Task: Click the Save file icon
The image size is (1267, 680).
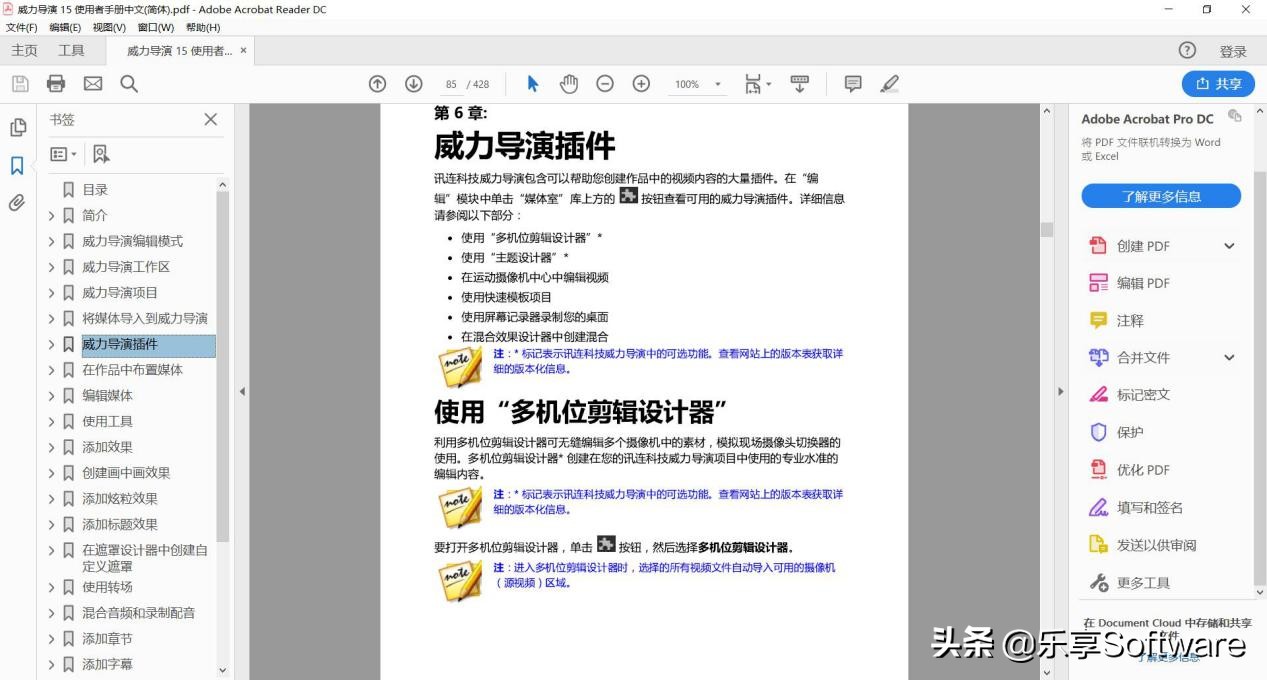Action: coord(20,84)
